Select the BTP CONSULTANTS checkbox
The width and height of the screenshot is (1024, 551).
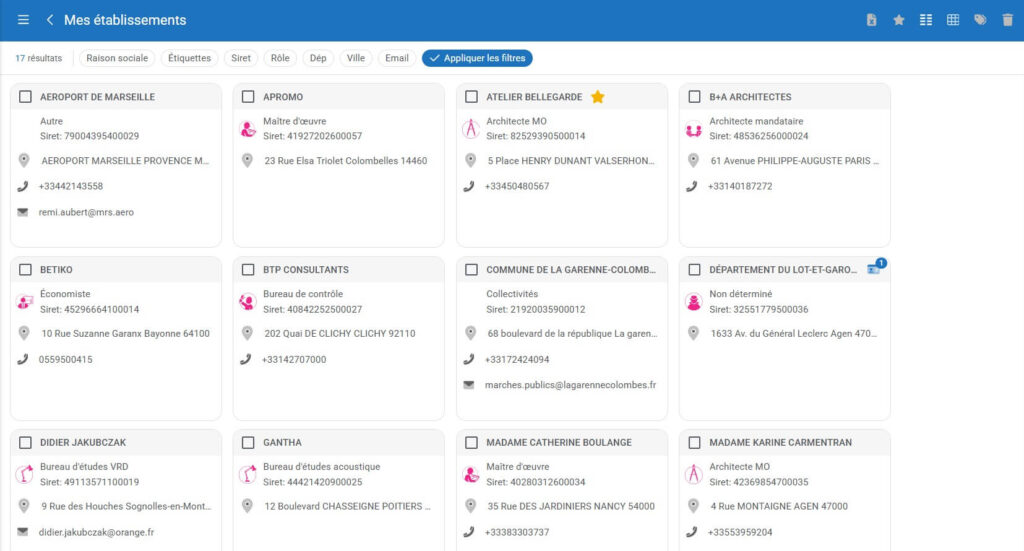(248, 270)
